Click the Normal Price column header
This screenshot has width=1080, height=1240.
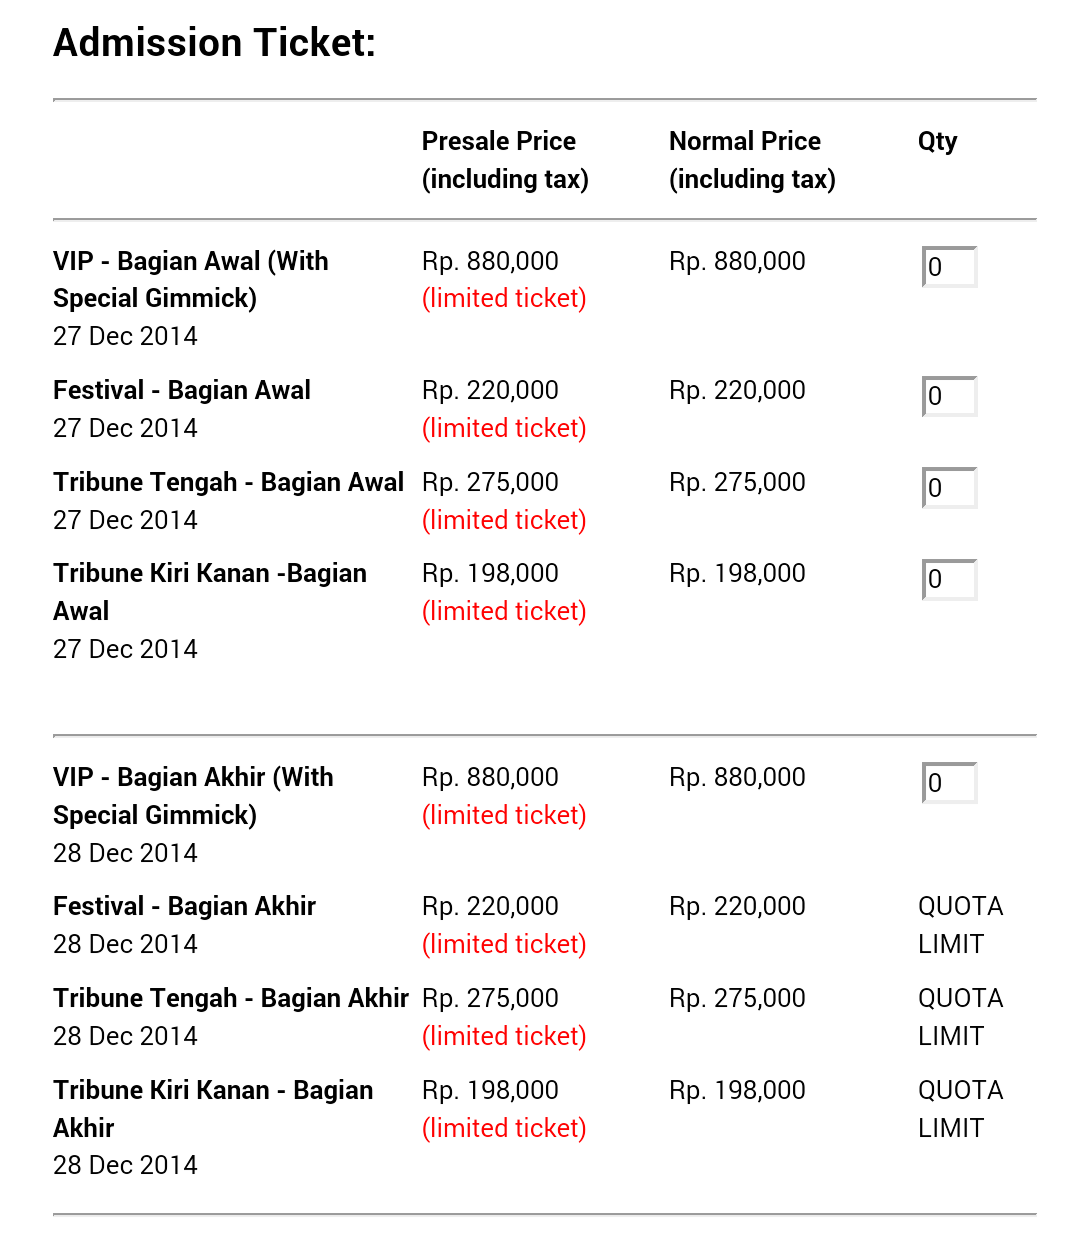pyautogui.click(x=751, y=160)
